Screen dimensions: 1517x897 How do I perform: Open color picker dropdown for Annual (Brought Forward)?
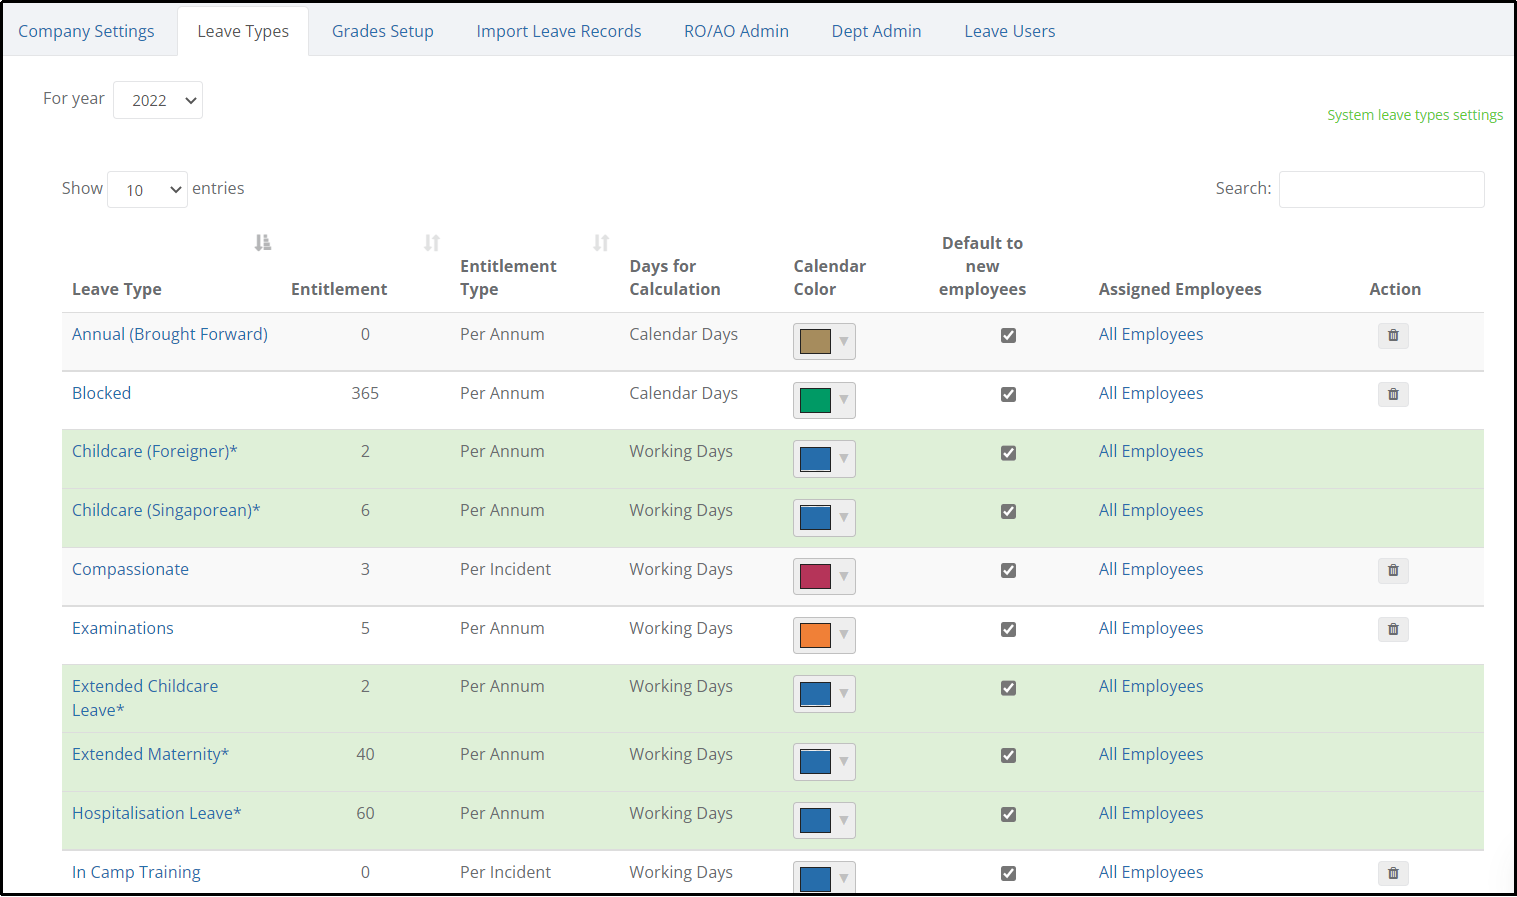(844, 342)
